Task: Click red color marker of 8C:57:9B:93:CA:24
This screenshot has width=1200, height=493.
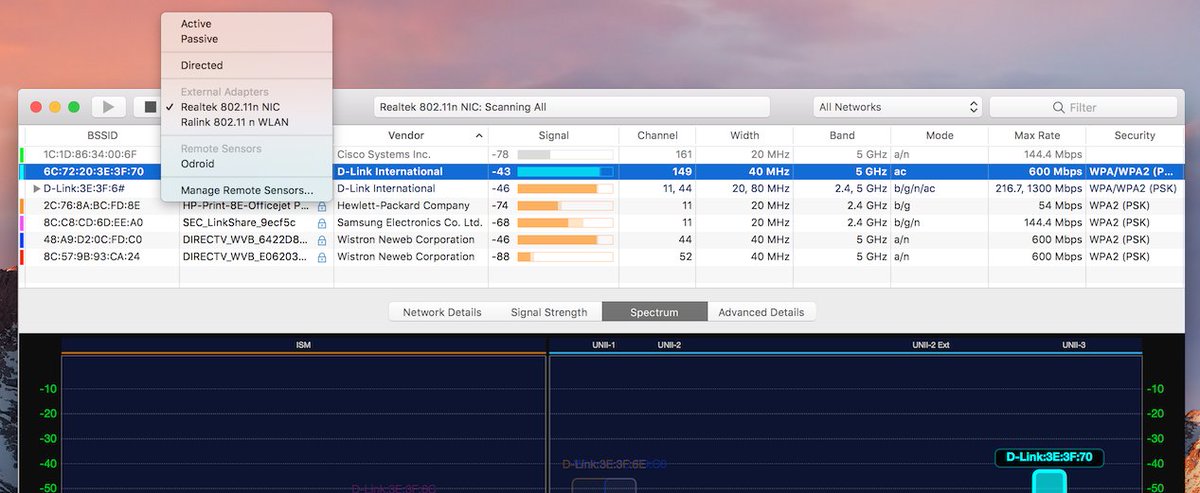Action: [x=22, y=257]
